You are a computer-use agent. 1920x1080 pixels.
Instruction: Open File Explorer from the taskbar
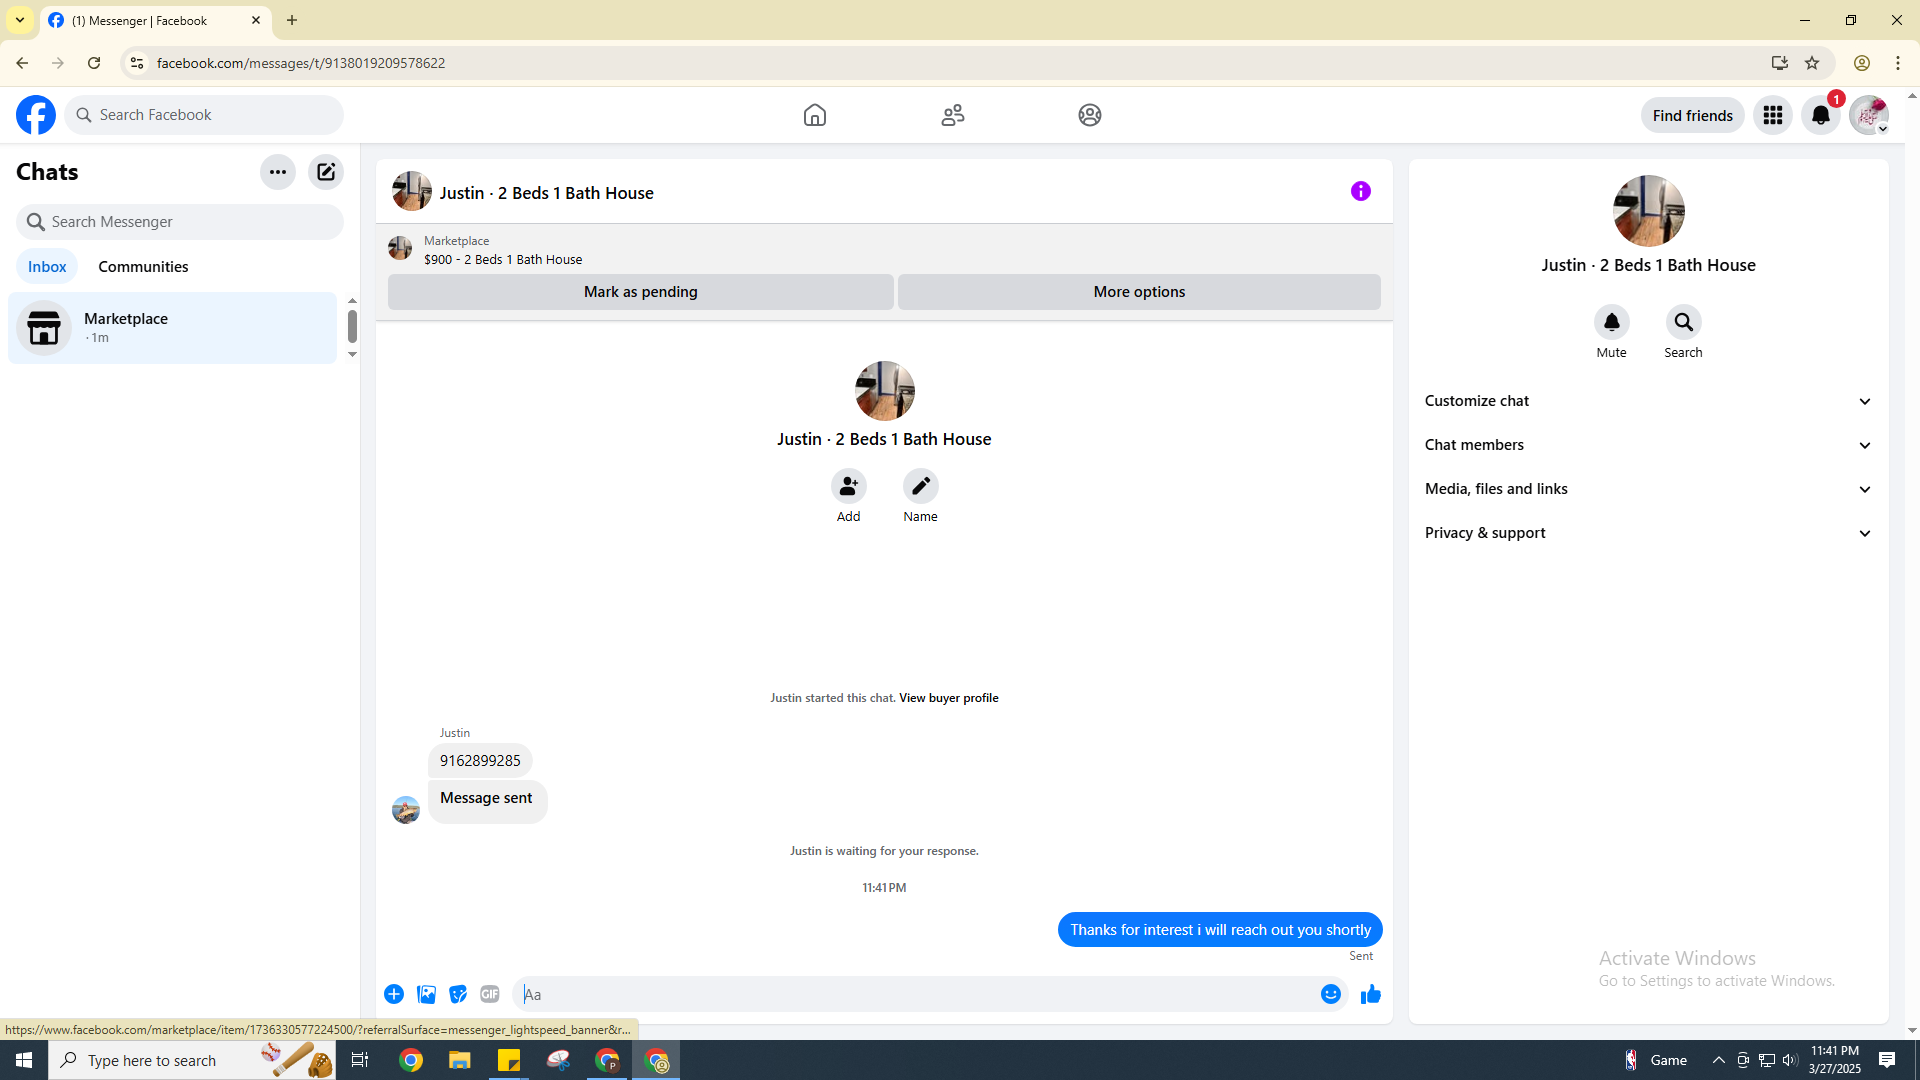coord(459,1060)
